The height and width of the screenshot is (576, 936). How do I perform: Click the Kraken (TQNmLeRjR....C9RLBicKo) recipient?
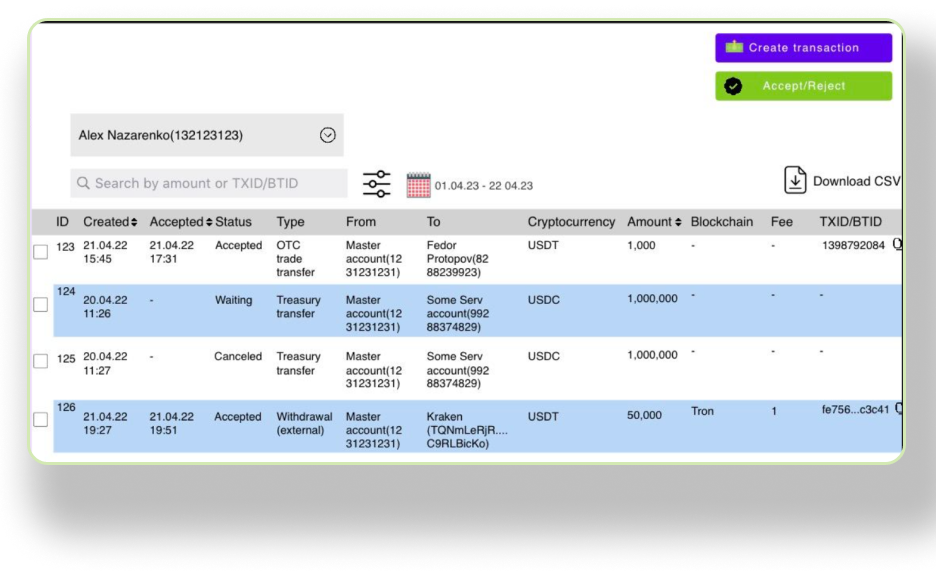(x=467, y=430)
